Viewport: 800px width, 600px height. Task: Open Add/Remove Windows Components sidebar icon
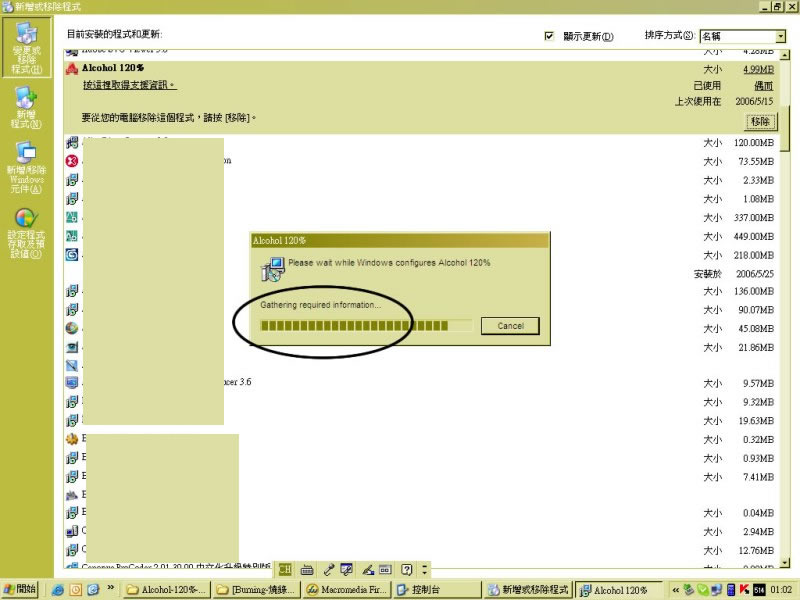(26, 167)
